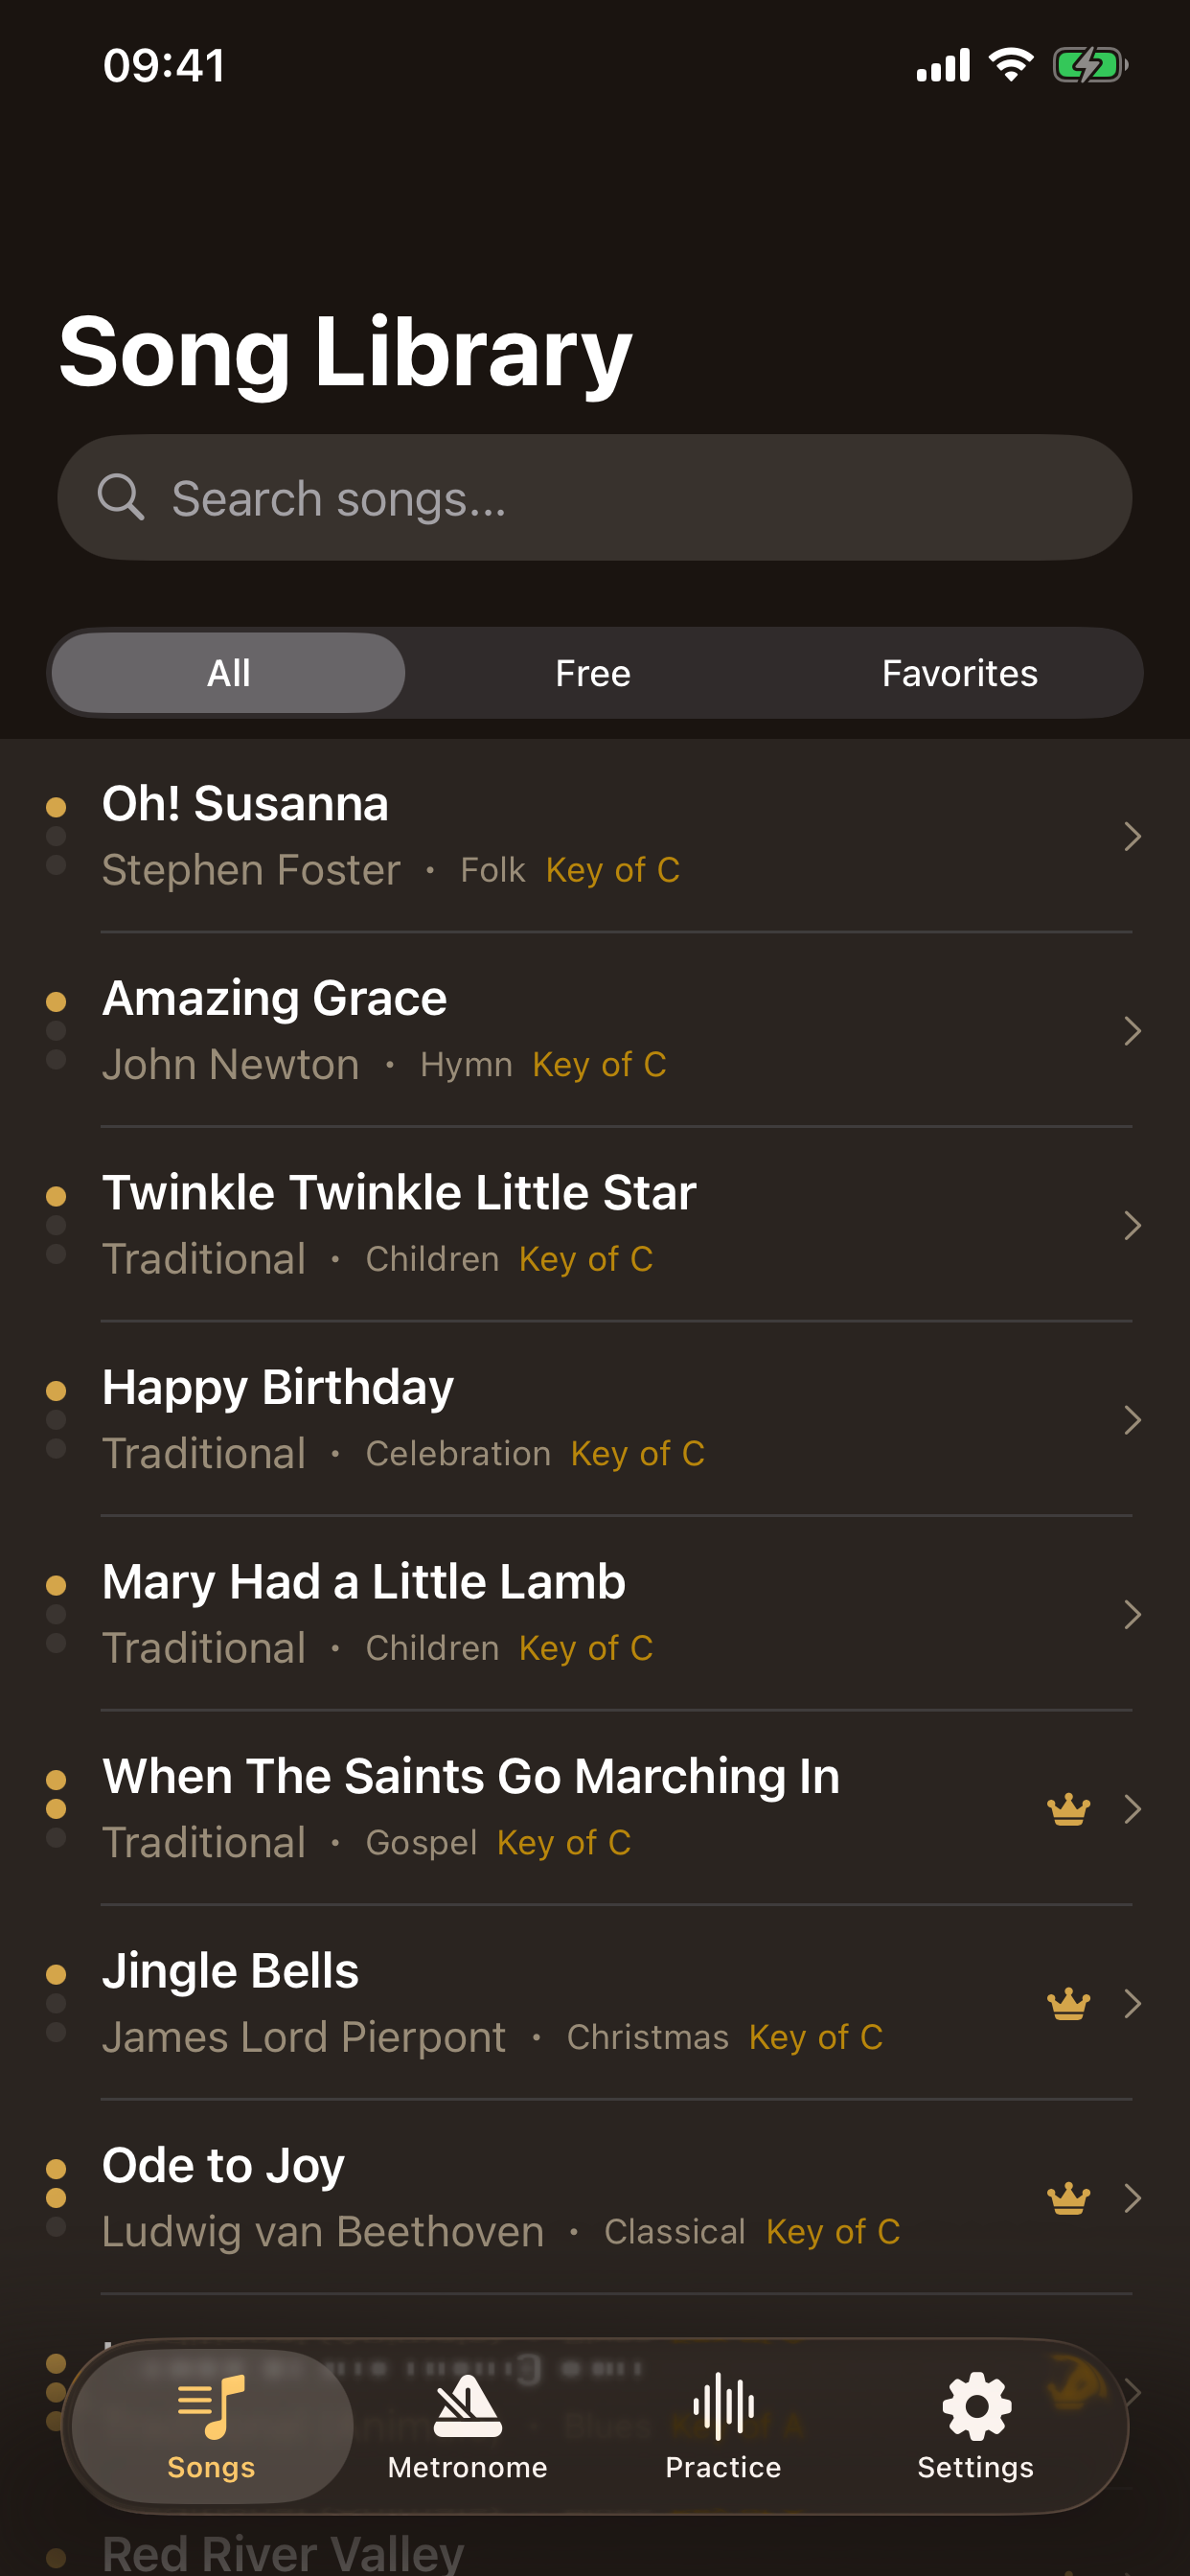Click the magnifier icon in search bar
The width and height of the screenshot is (1190, 2576).
tap(121, 497)
